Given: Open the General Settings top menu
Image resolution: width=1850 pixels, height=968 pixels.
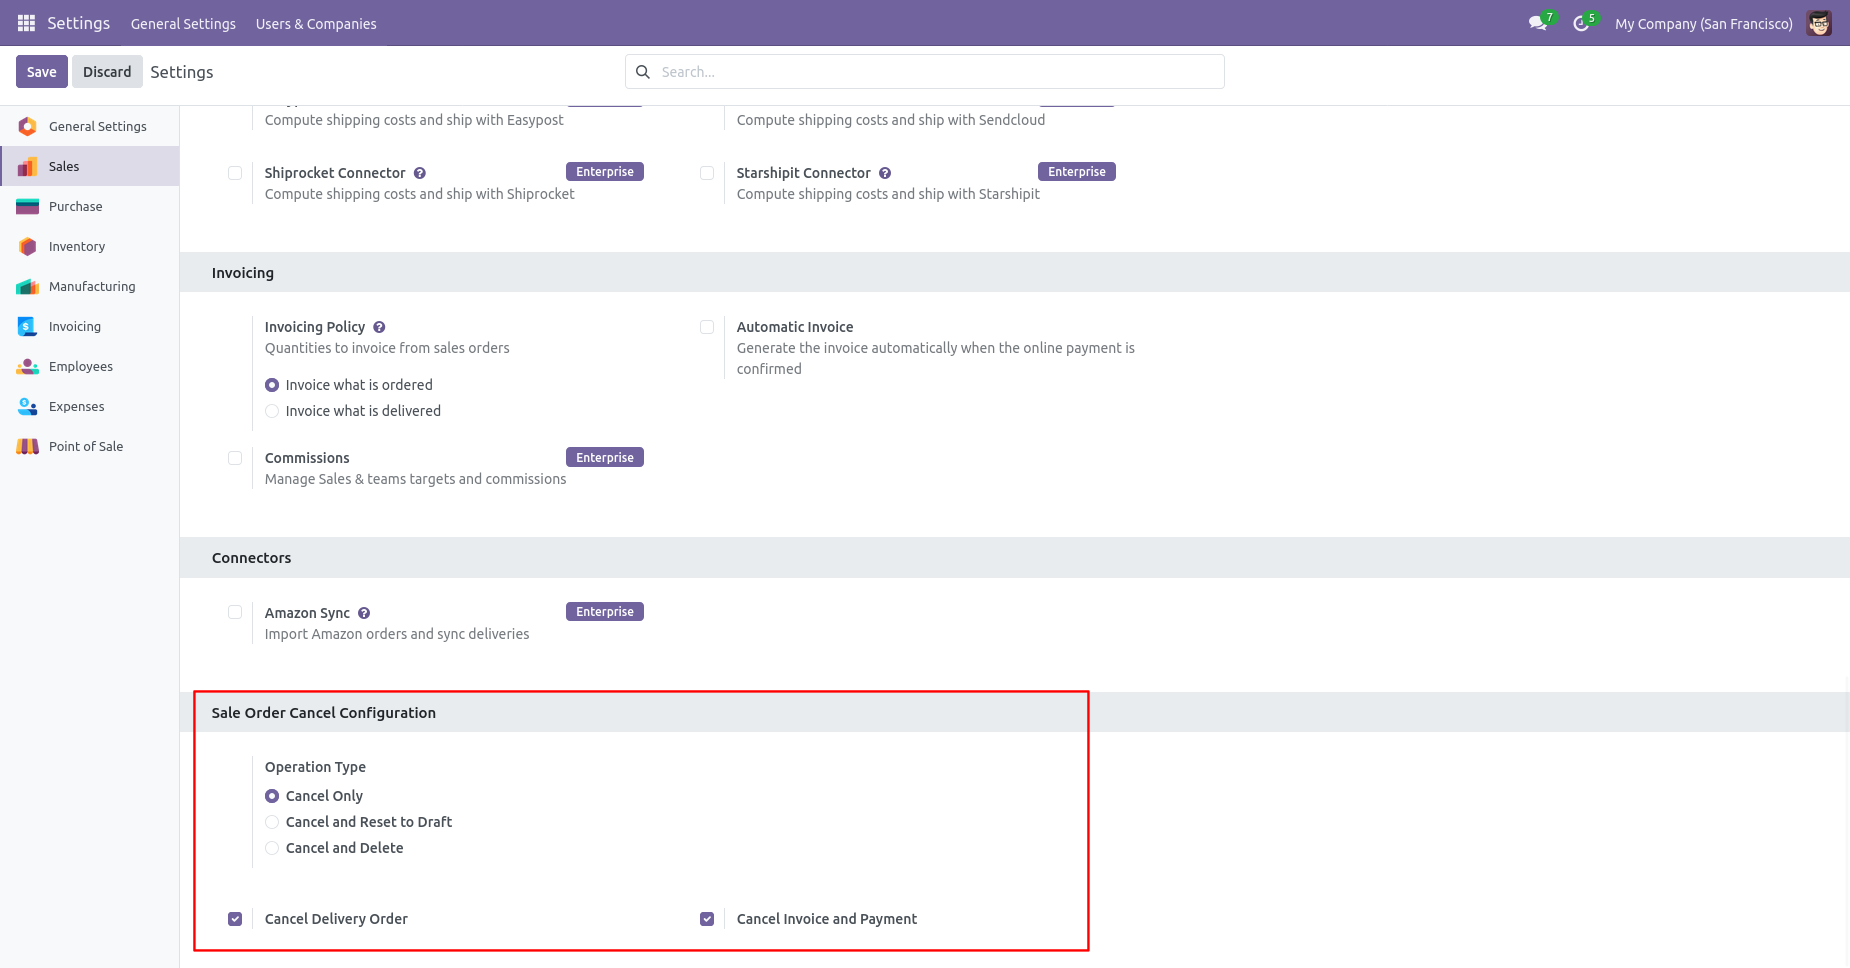Looking at the screenshot, I should [x=183, y=24].
